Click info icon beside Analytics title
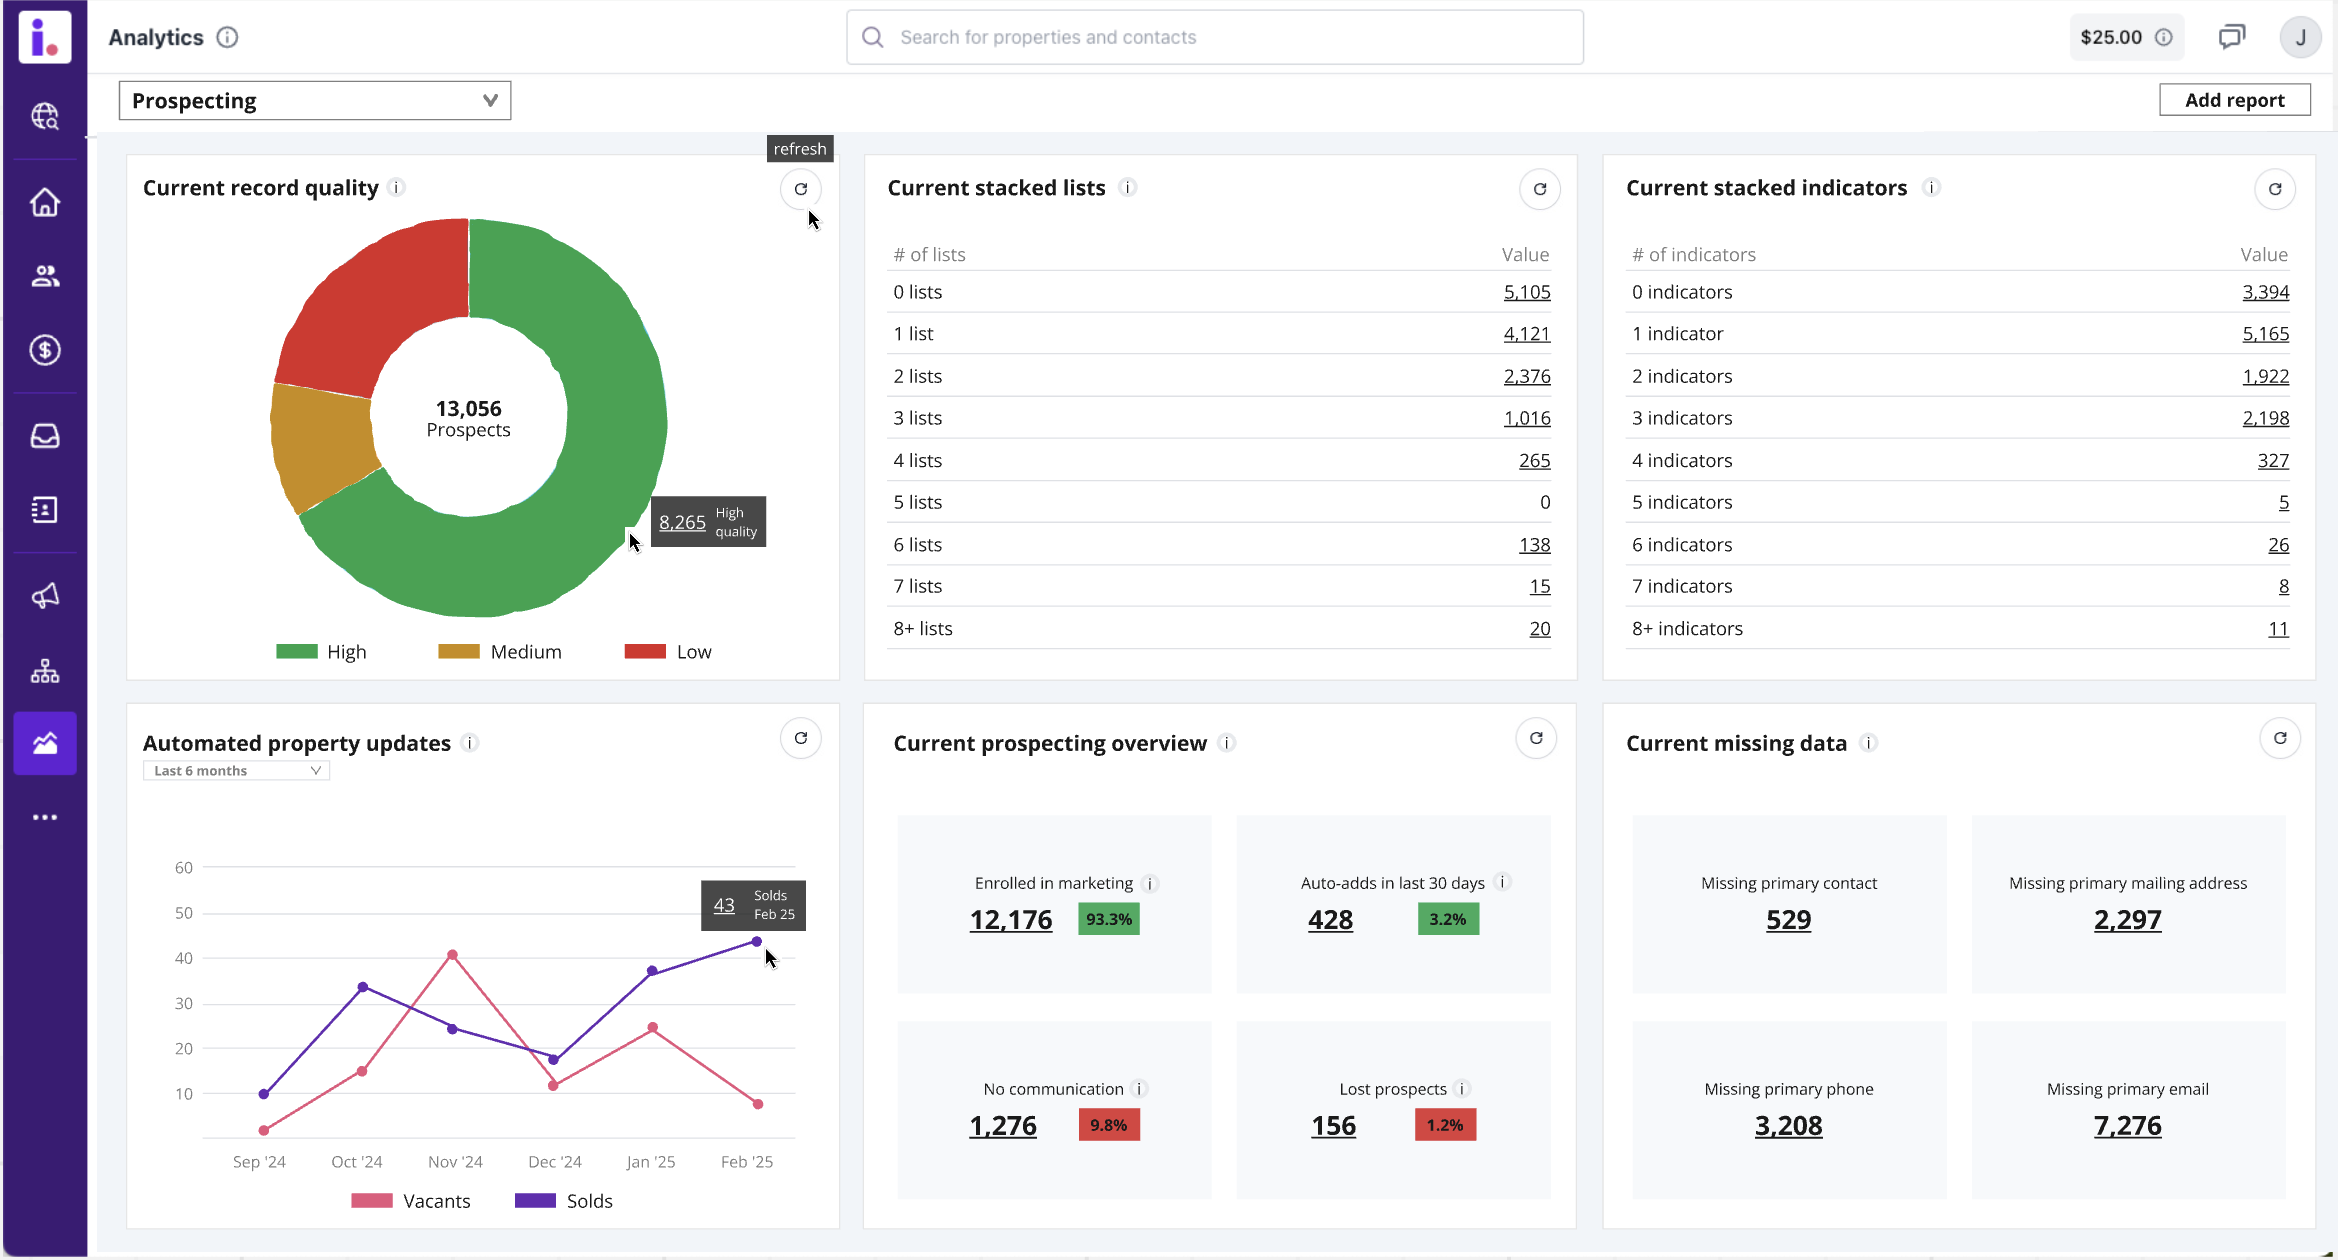Screen dimensions: 2338x1260 pyautogui.click(x=228, y=37)
